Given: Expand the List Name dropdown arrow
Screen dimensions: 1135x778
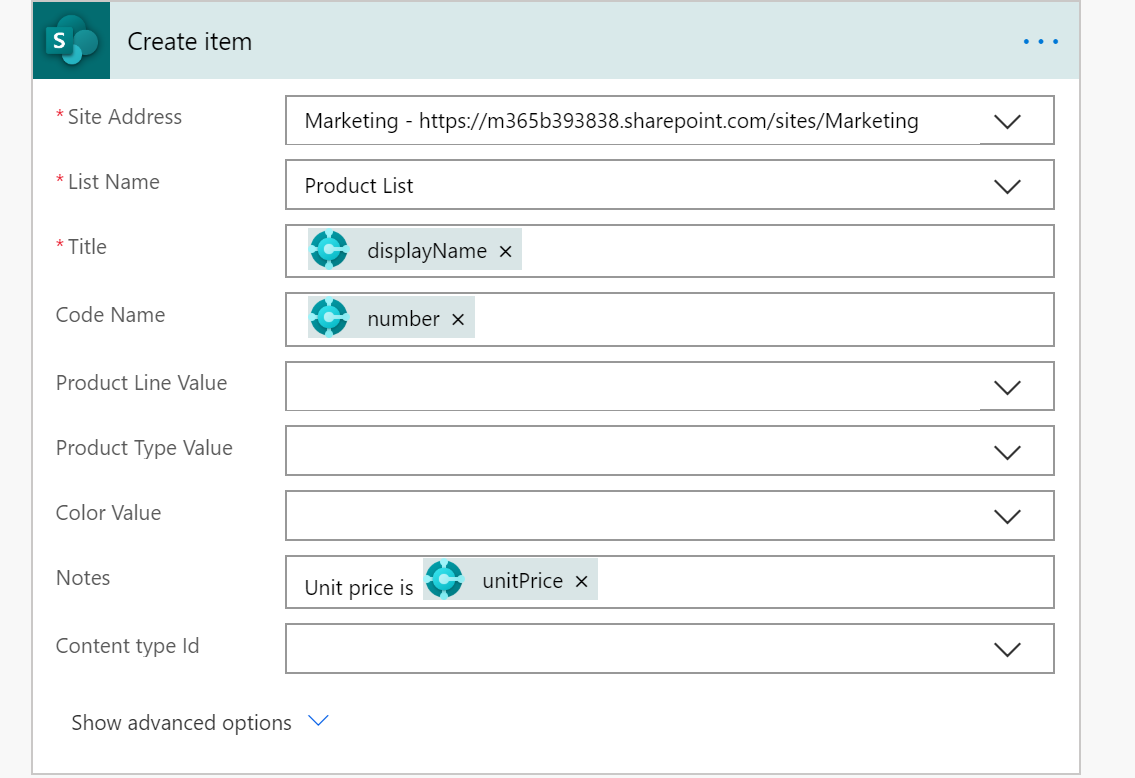Looking at the screenshot, I should [x=1007, y=186].
